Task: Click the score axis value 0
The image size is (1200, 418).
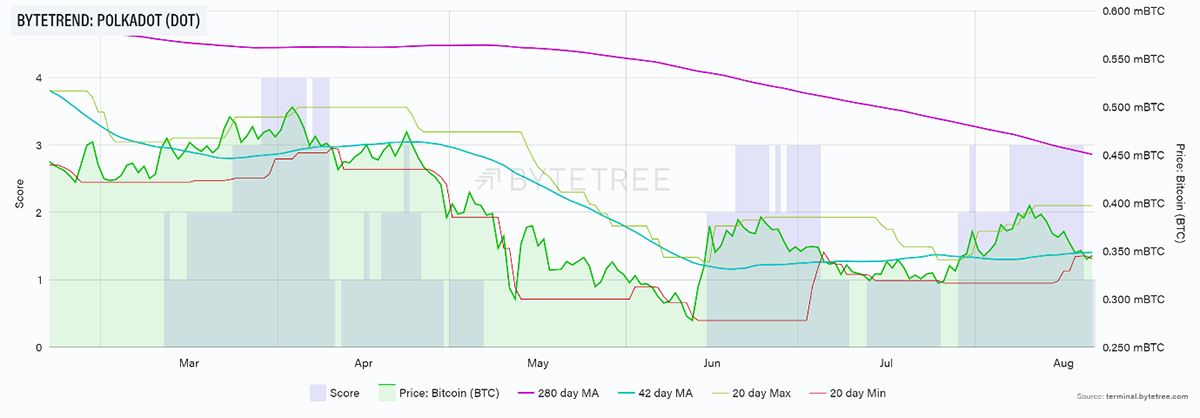Action: pos(38,347)
